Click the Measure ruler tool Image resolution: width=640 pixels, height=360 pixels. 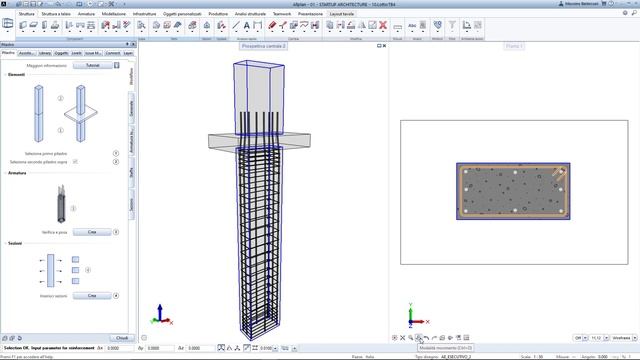(397, 27)
